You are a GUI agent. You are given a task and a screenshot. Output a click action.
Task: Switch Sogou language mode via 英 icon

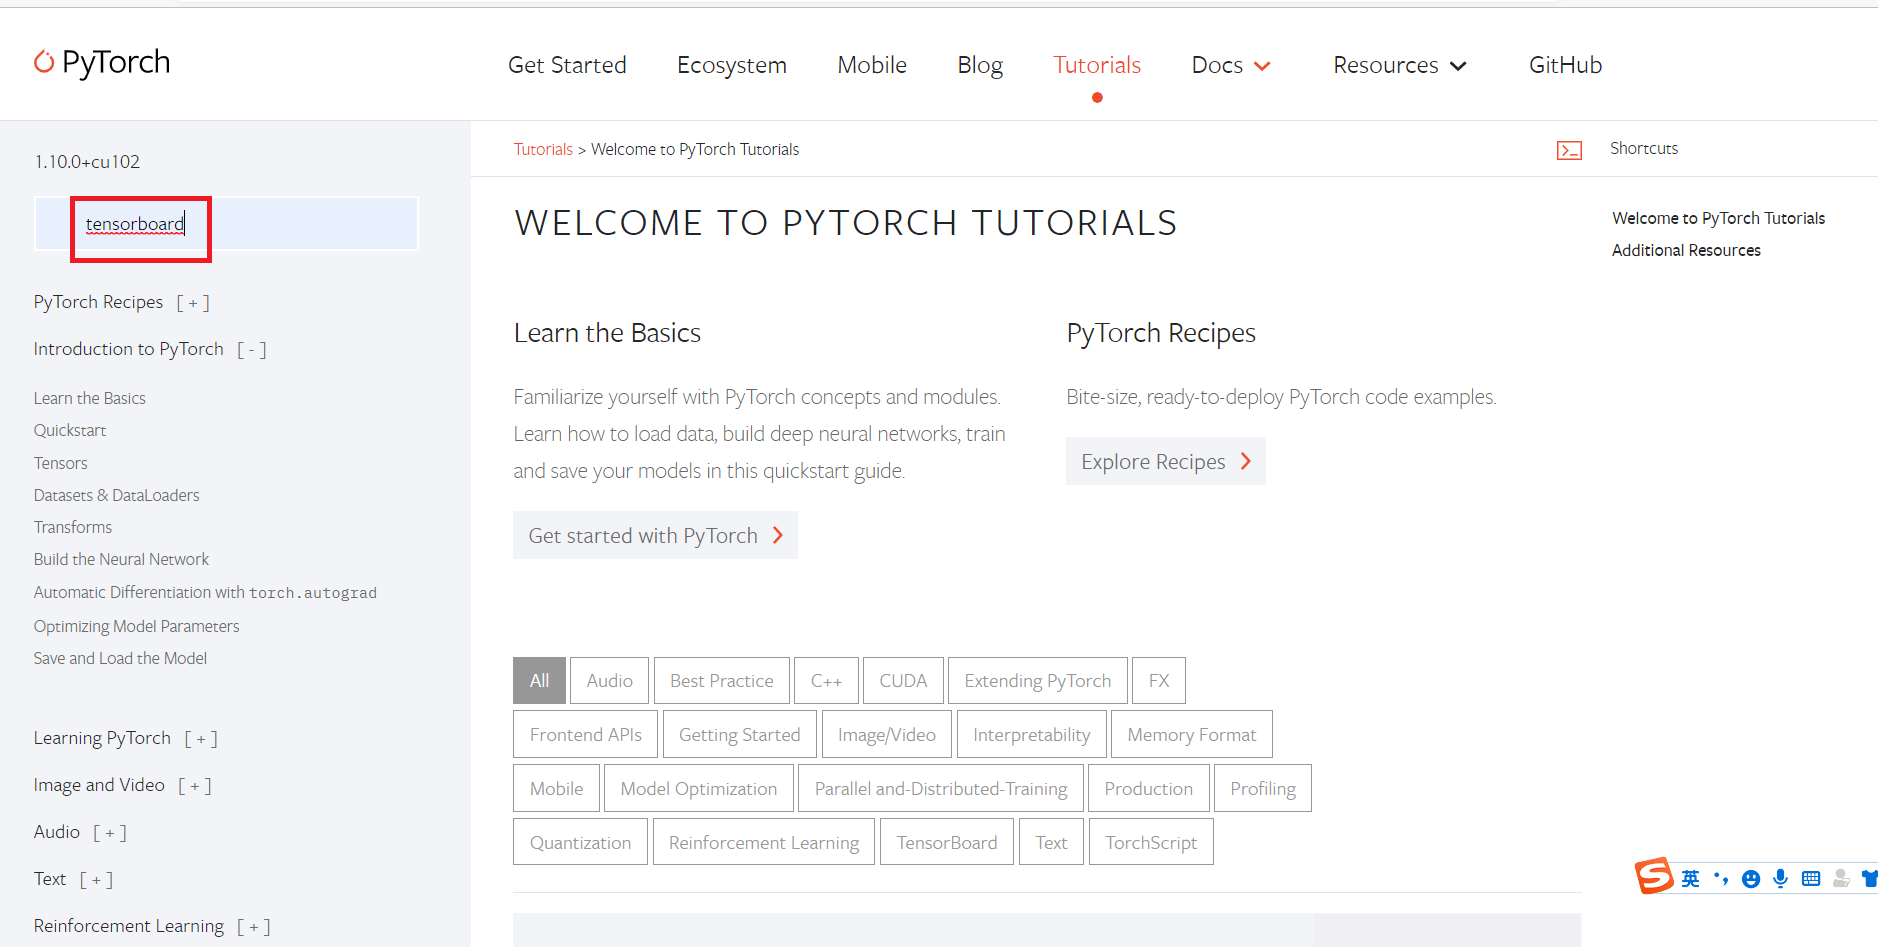pos(1690,879)
